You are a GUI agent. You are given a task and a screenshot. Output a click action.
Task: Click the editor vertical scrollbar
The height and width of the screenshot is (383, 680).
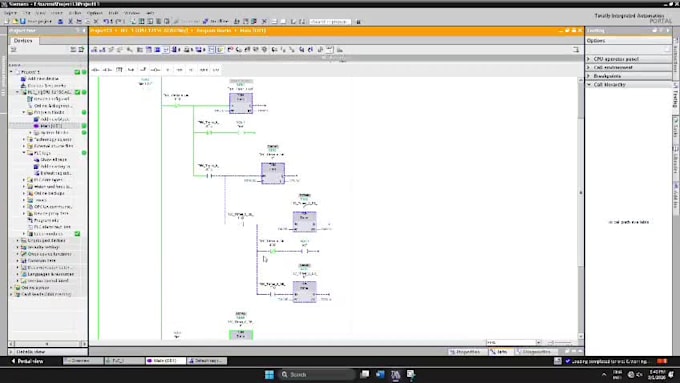tap(581, 208)
